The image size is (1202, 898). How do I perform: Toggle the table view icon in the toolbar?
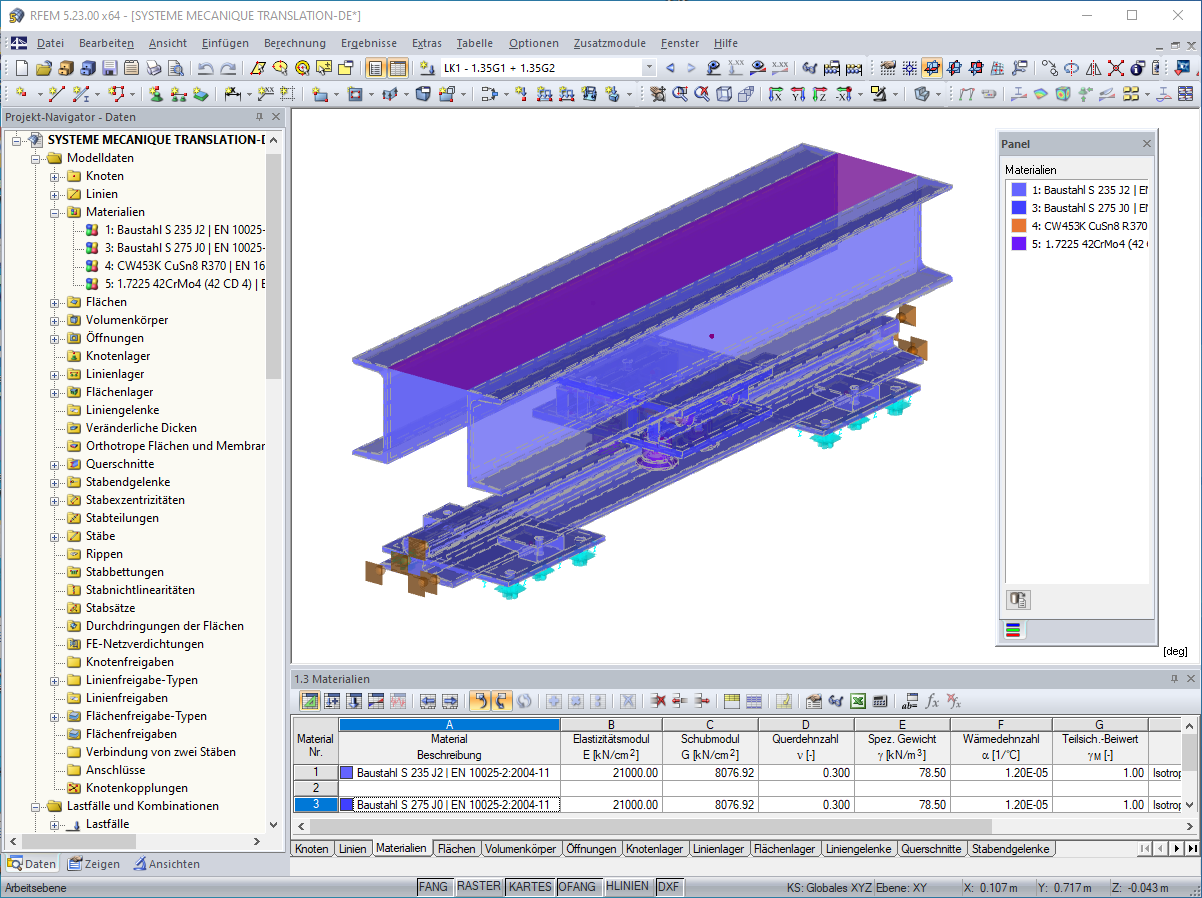[x=398, y=68]
